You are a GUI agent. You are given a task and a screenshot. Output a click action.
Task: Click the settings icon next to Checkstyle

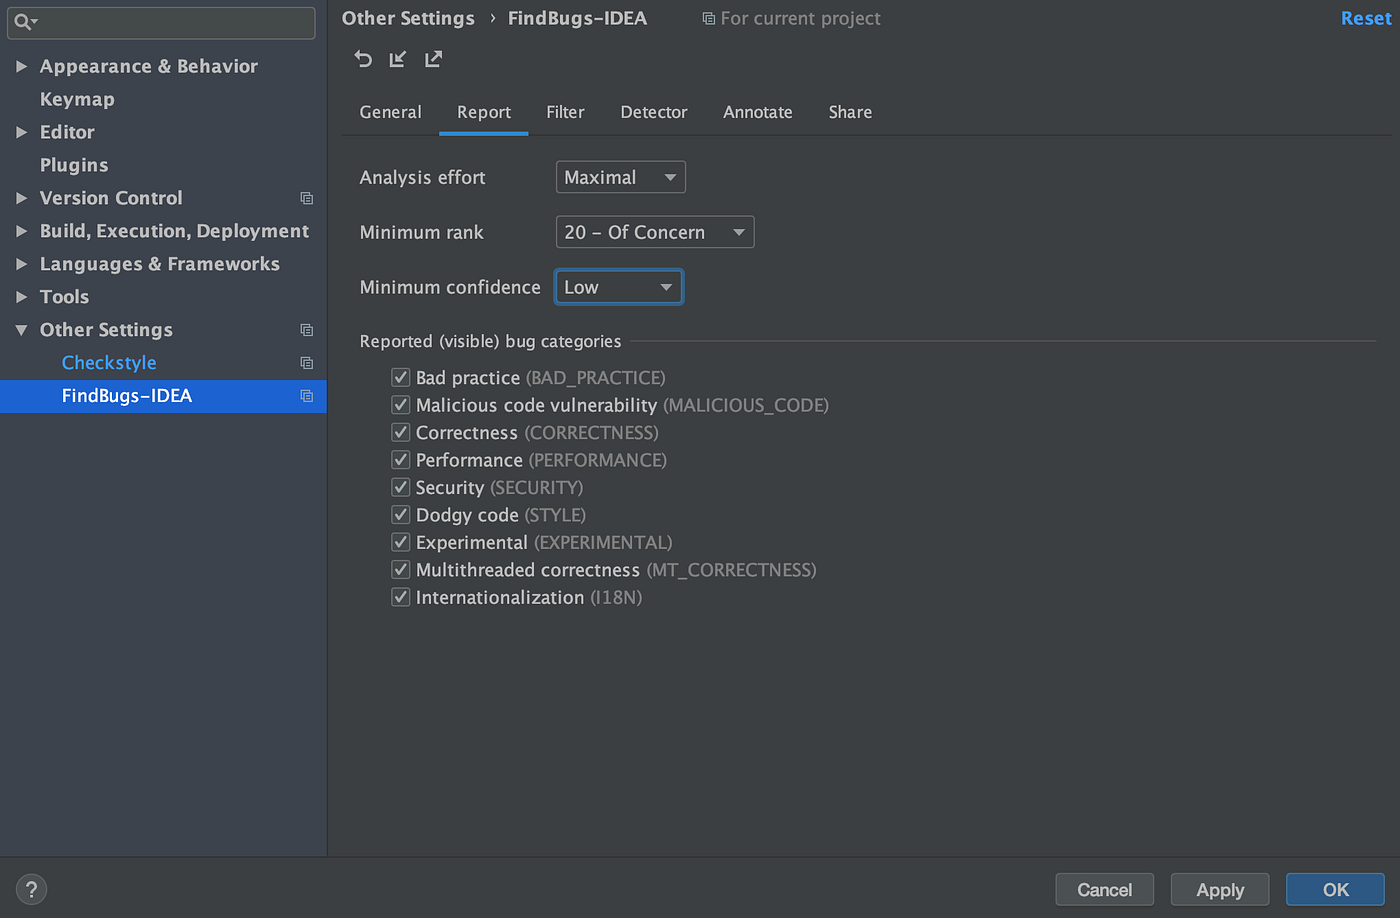click(307, 363)
